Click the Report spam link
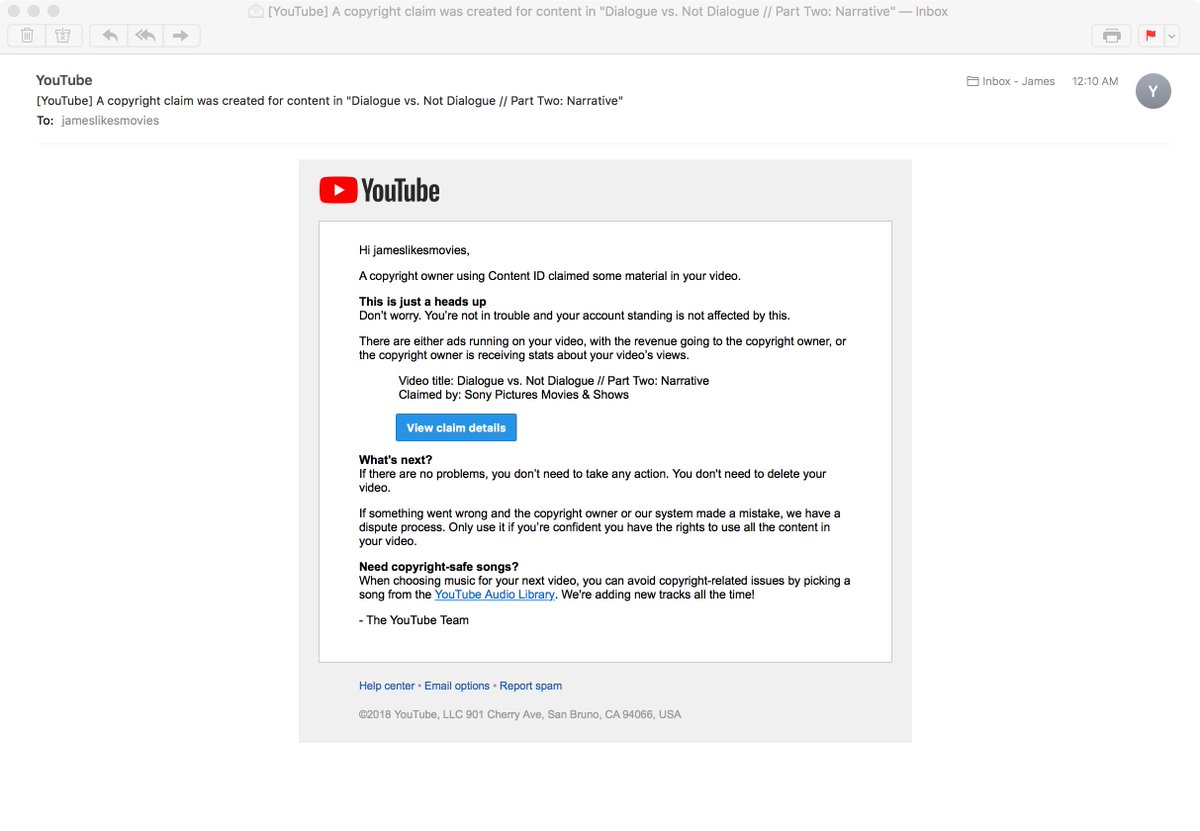 (x=531, y=686)
